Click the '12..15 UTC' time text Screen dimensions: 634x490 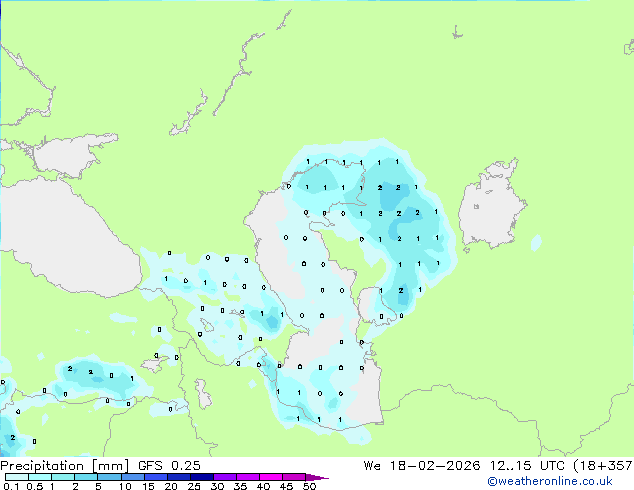pyautogui.click(x=527, y=466)
